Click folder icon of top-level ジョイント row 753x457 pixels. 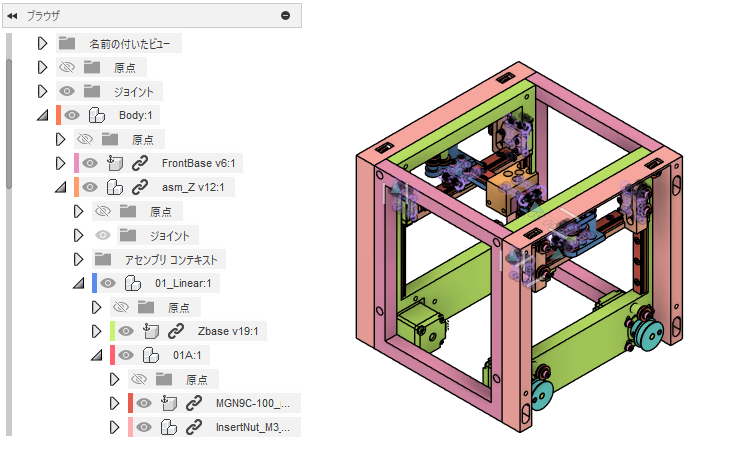92,91
